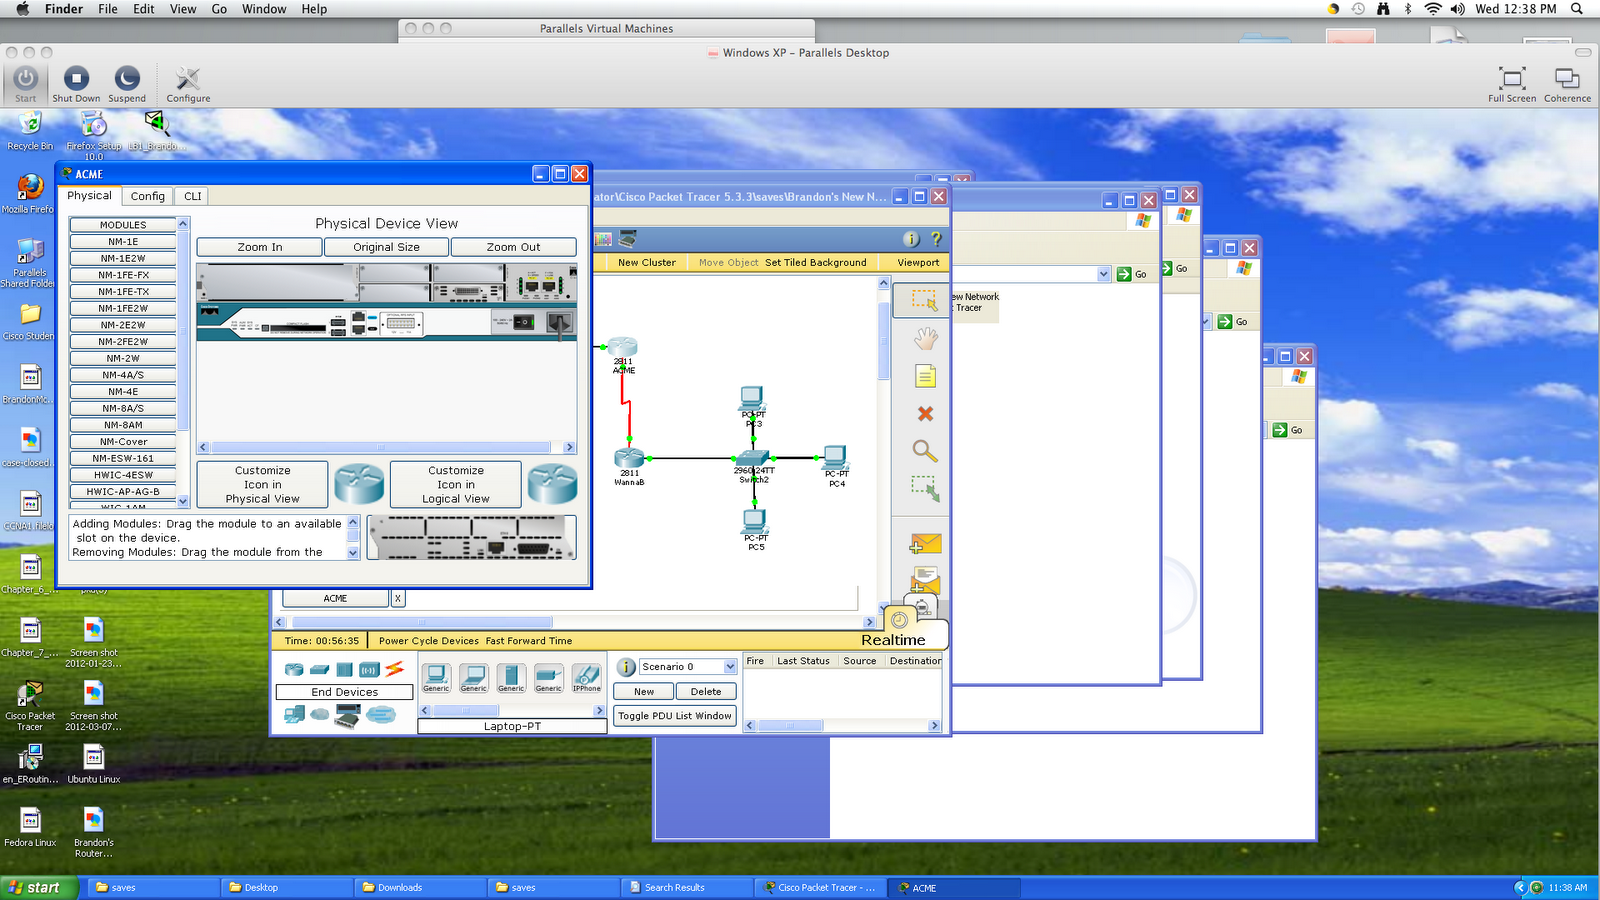
Task: Click the Original Size button
Action: click(x=387, y=247)
